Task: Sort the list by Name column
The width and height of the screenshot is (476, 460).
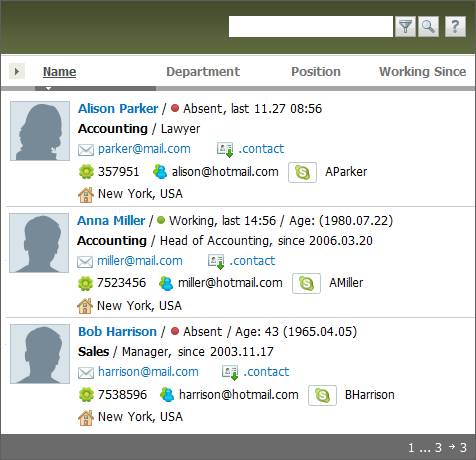Action: (x=60, y=72)
